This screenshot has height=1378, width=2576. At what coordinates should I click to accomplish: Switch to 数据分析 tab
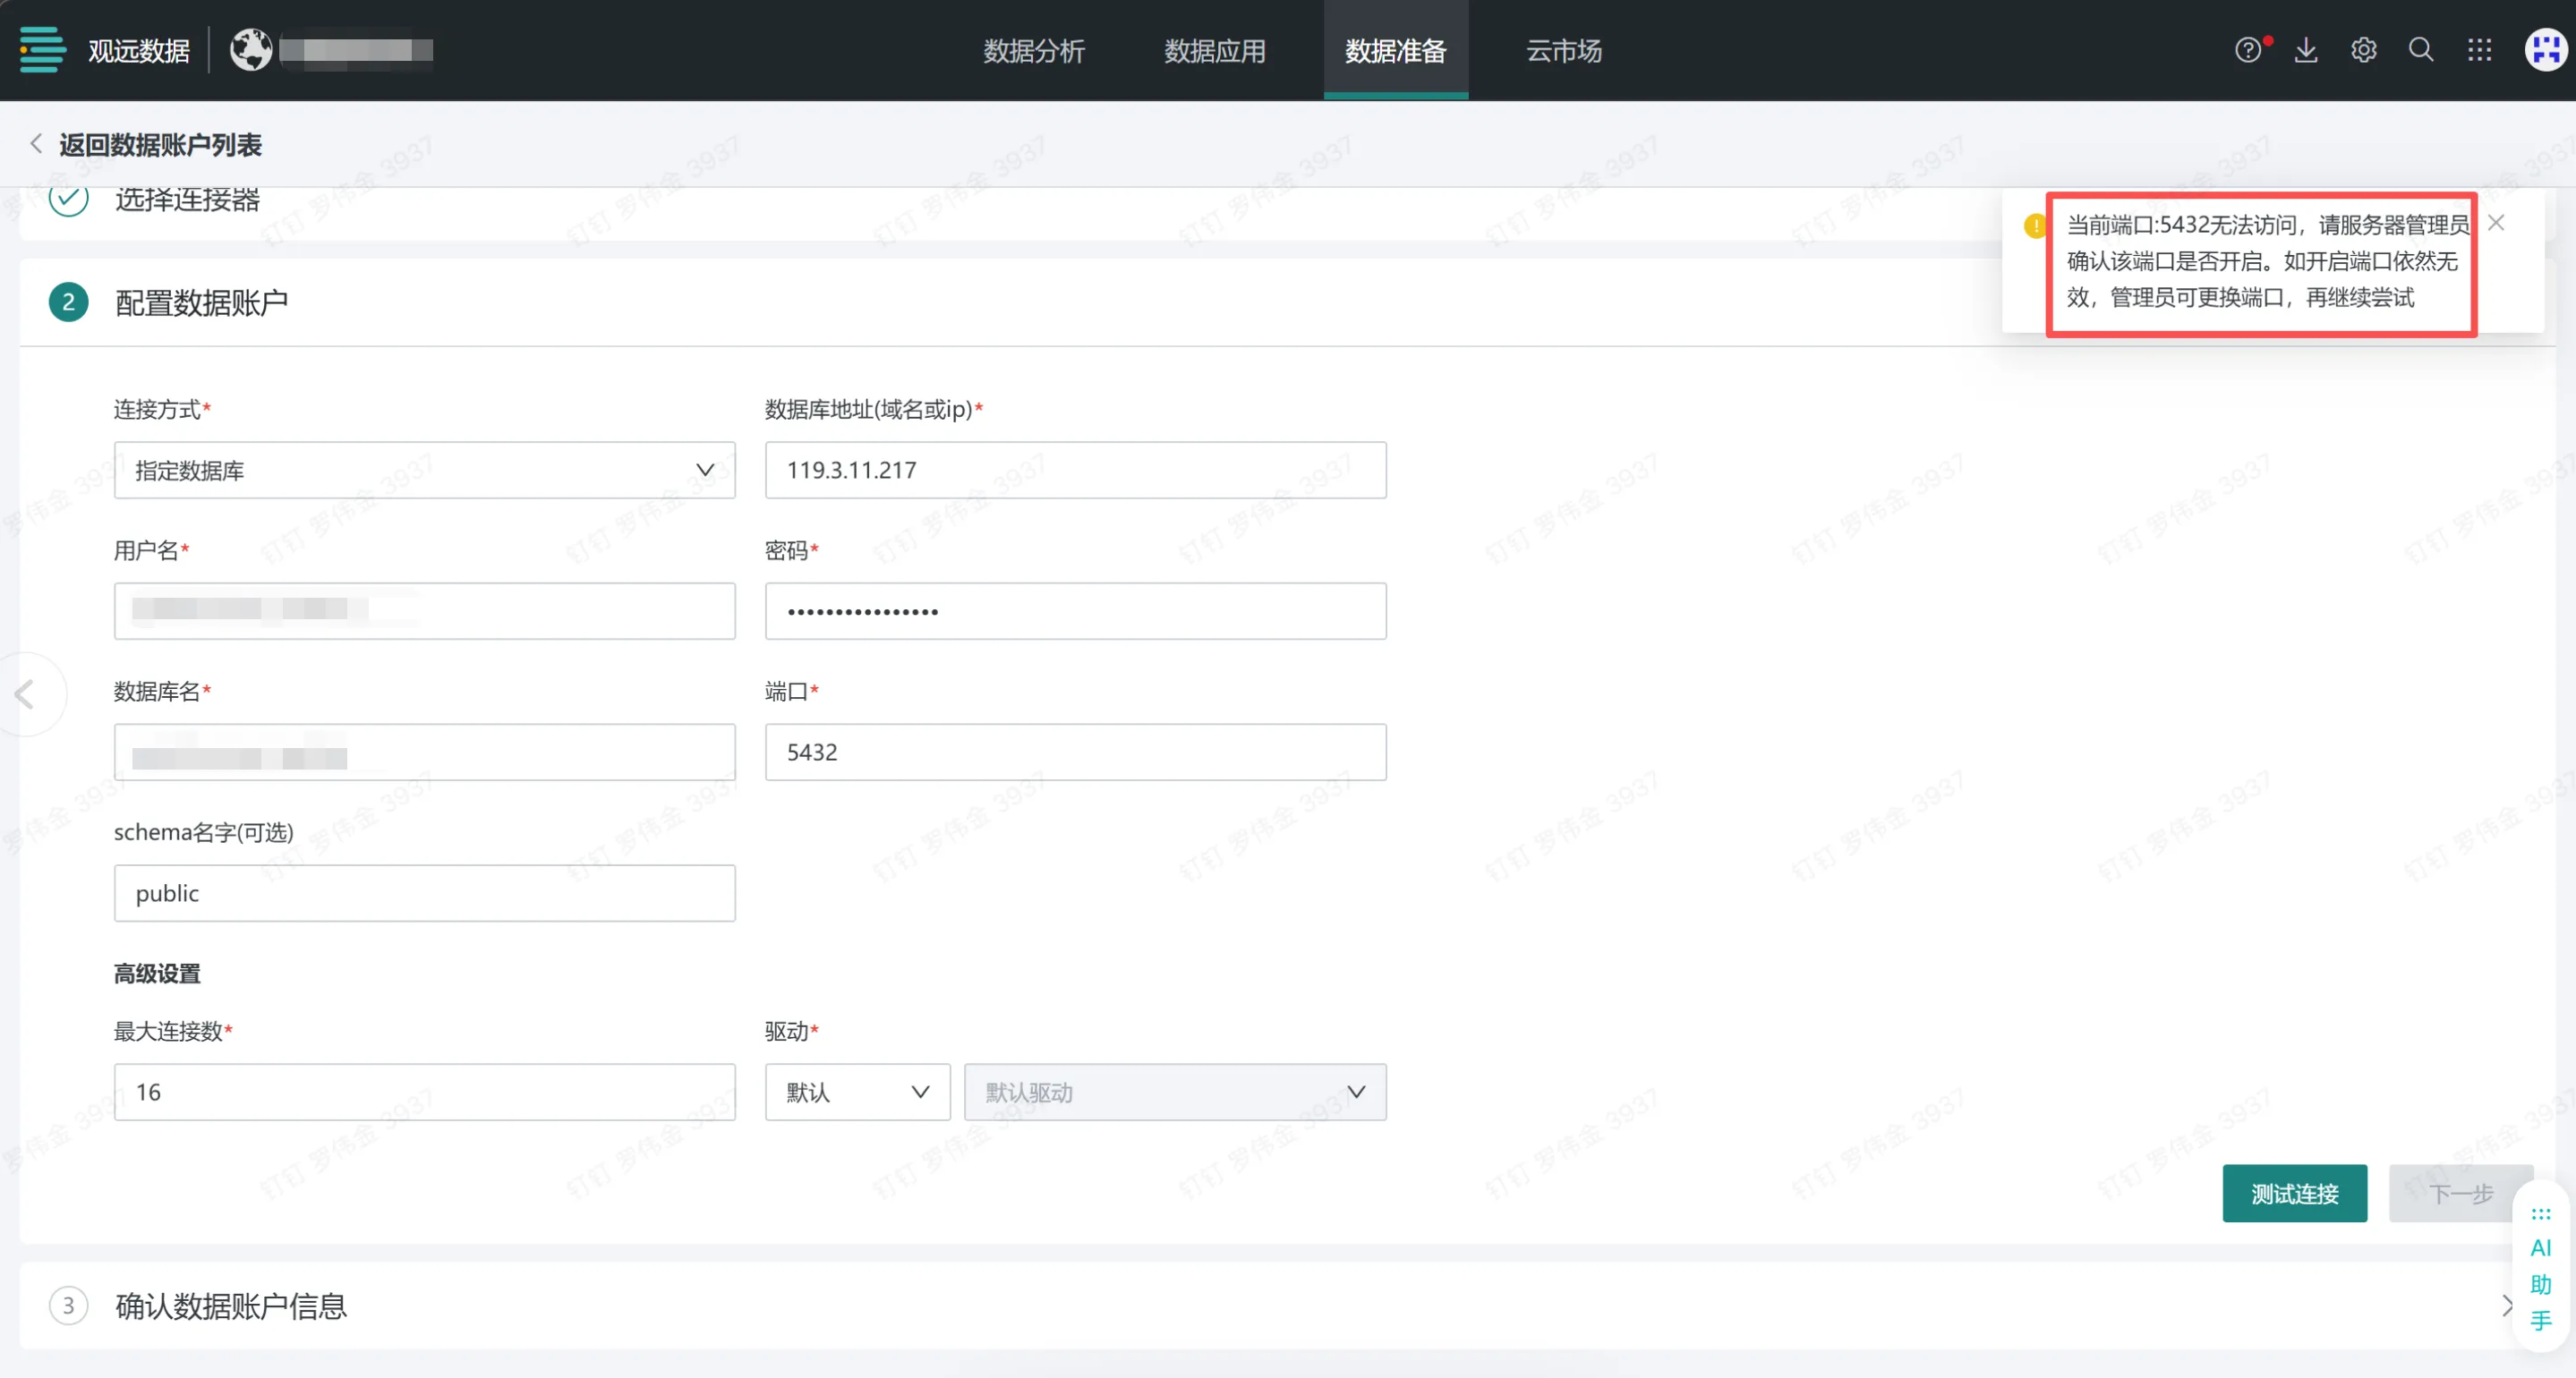click(x=1034, y=50)
